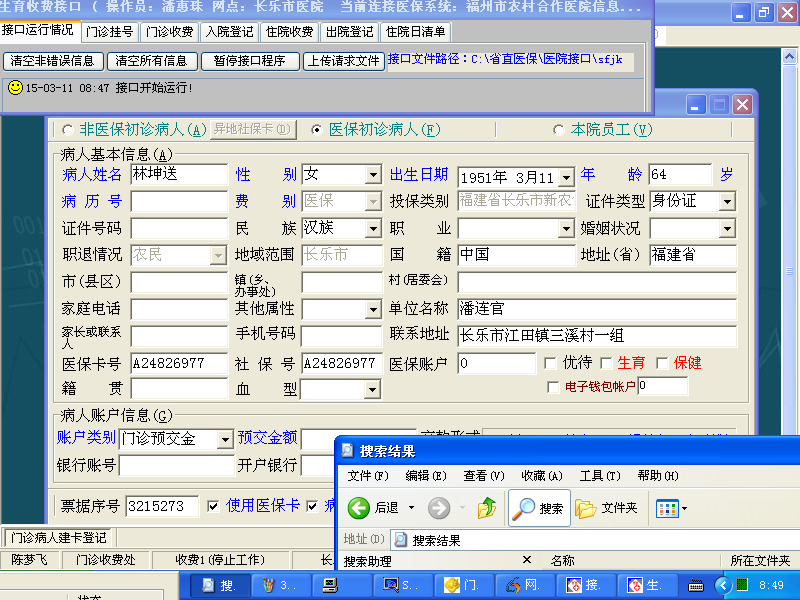Open the 血型 dropdown

click(372, 390)
